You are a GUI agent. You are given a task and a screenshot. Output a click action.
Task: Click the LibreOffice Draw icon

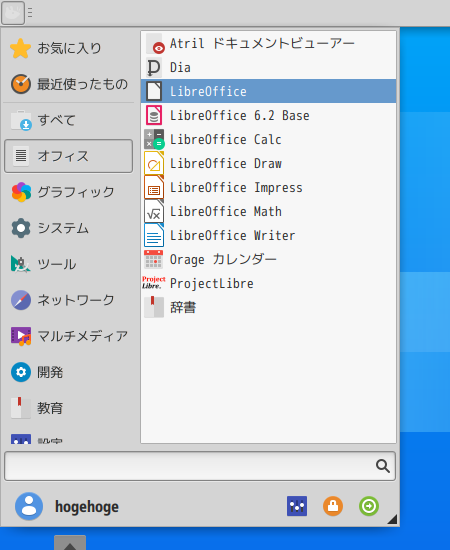[154, 163]
